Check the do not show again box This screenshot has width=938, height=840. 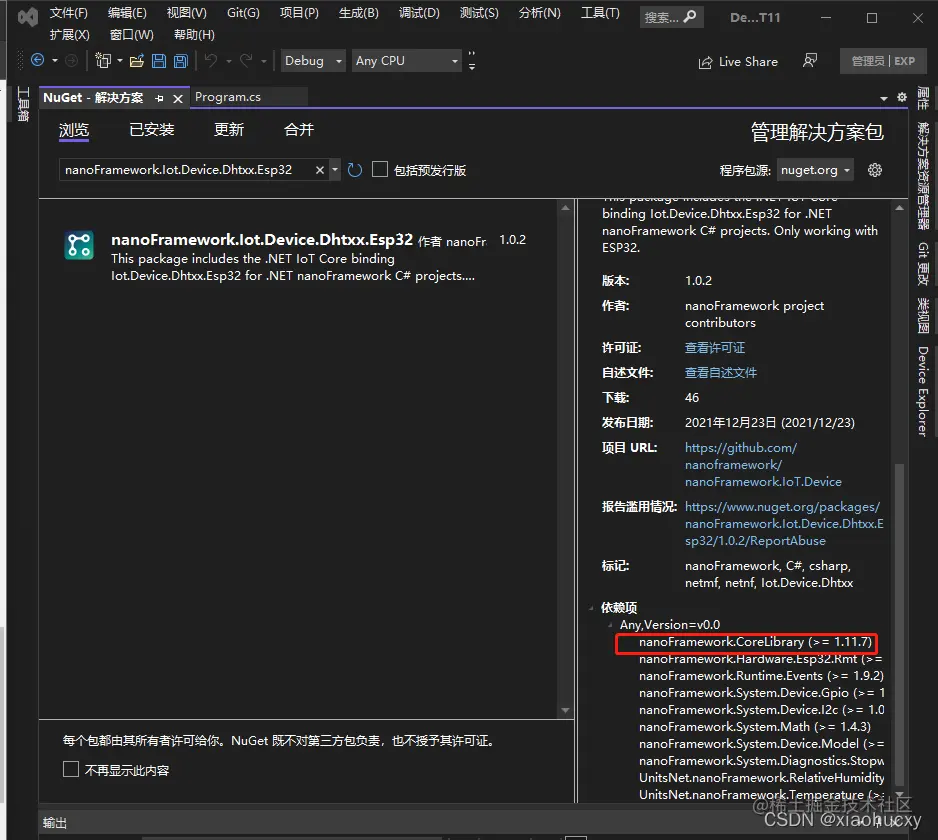pos(71,769)
